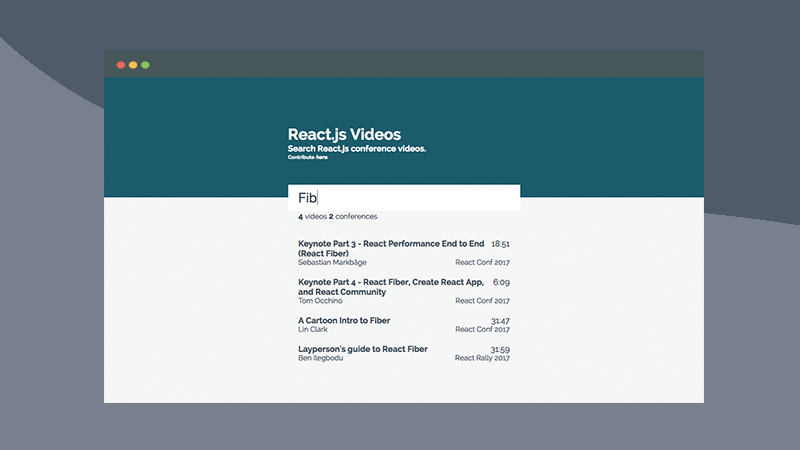Click the duration "6:09"

click(x=501, y=282)
